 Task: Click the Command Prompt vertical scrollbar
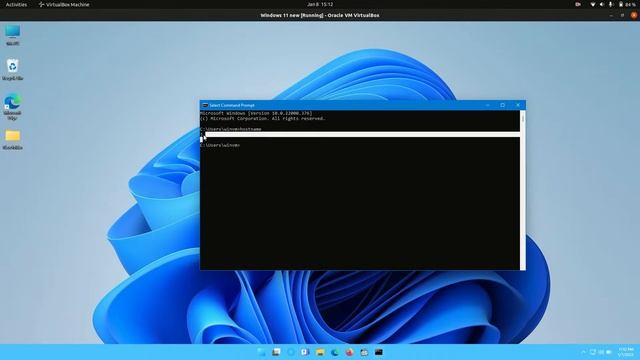[523, 190]
